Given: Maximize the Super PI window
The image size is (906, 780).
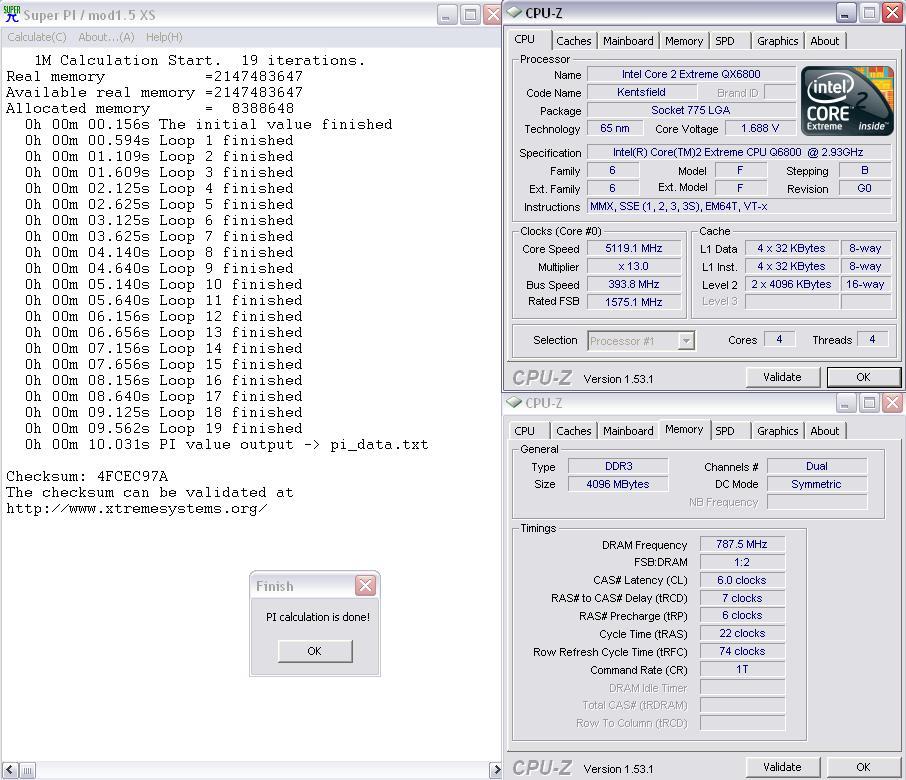Looking at the screenshot, I should [470, 14].
